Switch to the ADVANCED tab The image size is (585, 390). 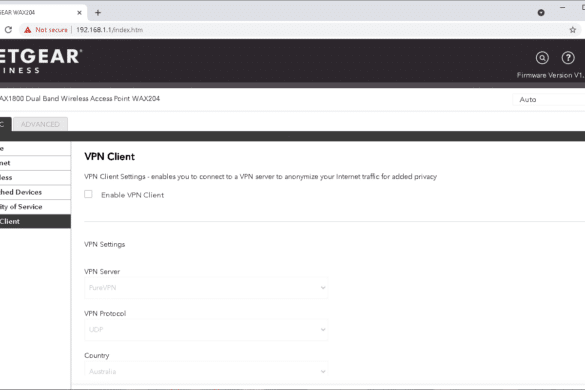click(x=40, y=124)
